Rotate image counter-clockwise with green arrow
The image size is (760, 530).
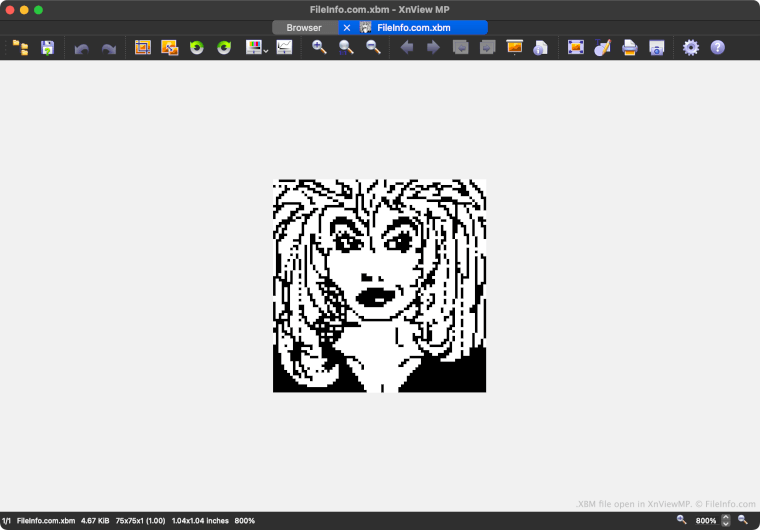(x=197, y=47)
